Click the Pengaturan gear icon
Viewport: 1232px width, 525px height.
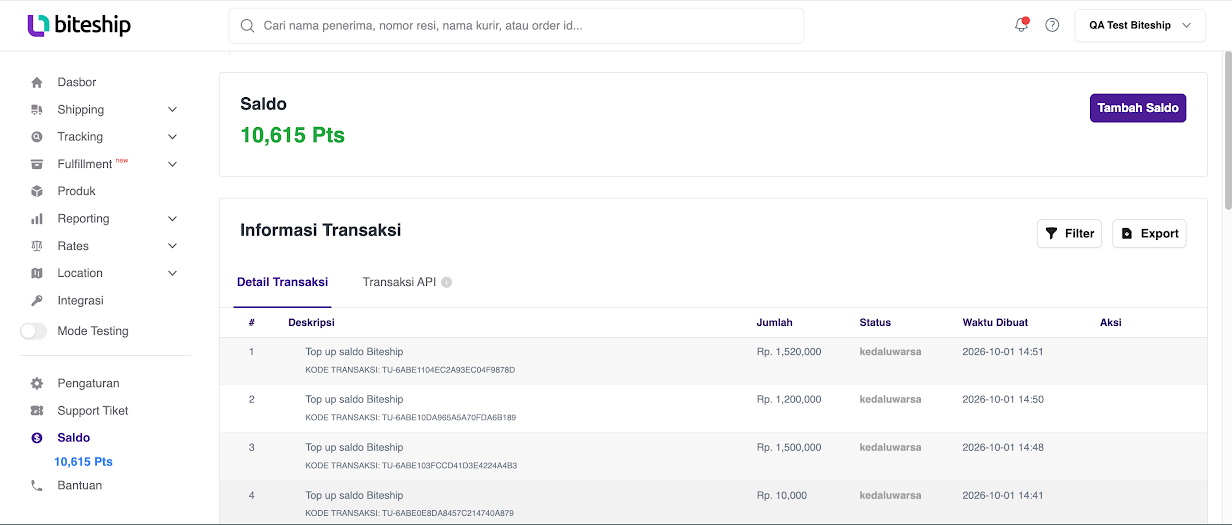coord(37,383)
